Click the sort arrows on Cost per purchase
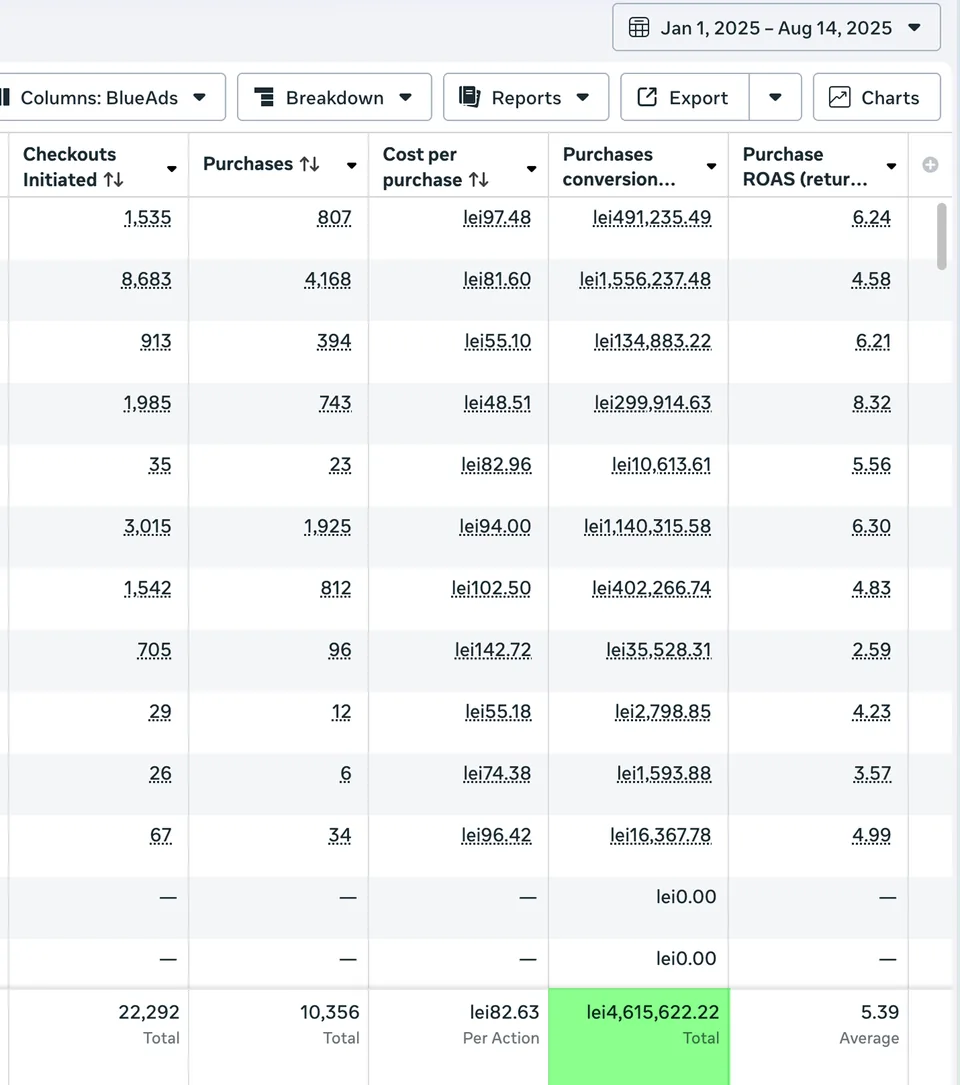The height and width of the screenshot is (1085, 960). coord(478,180)
